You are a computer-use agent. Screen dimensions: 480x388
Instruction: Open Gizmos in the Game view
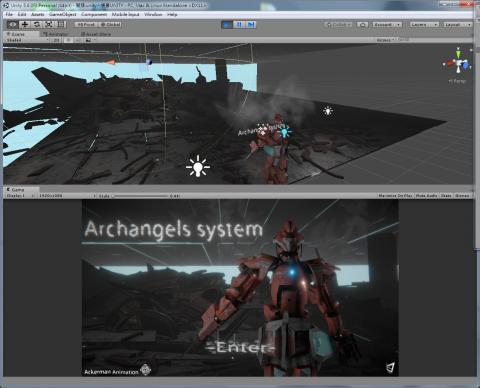tap(462, 196)
